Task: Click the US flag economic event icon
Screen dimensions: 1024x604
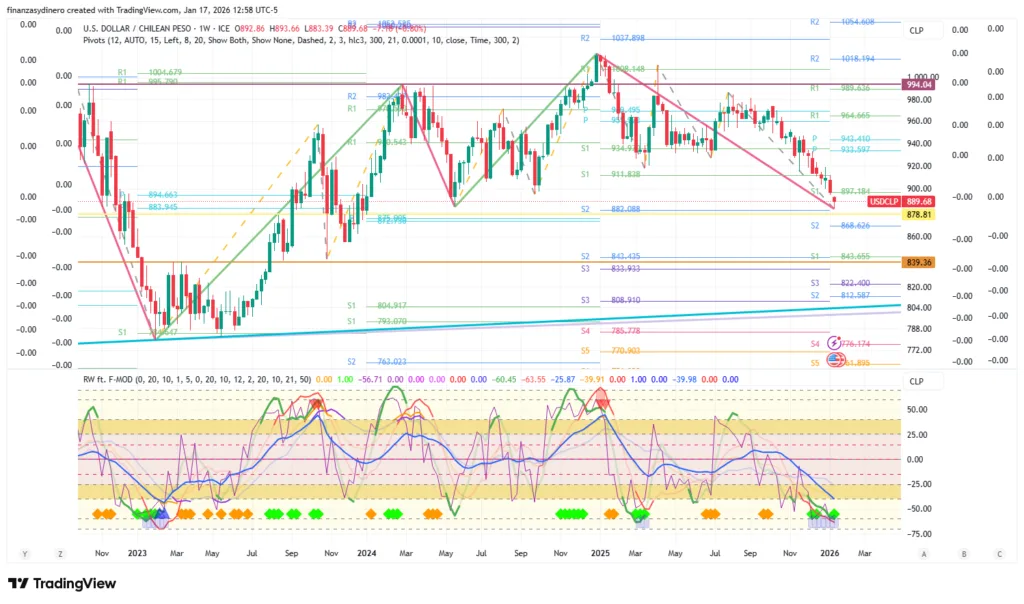Action: (x=836, y=359)
